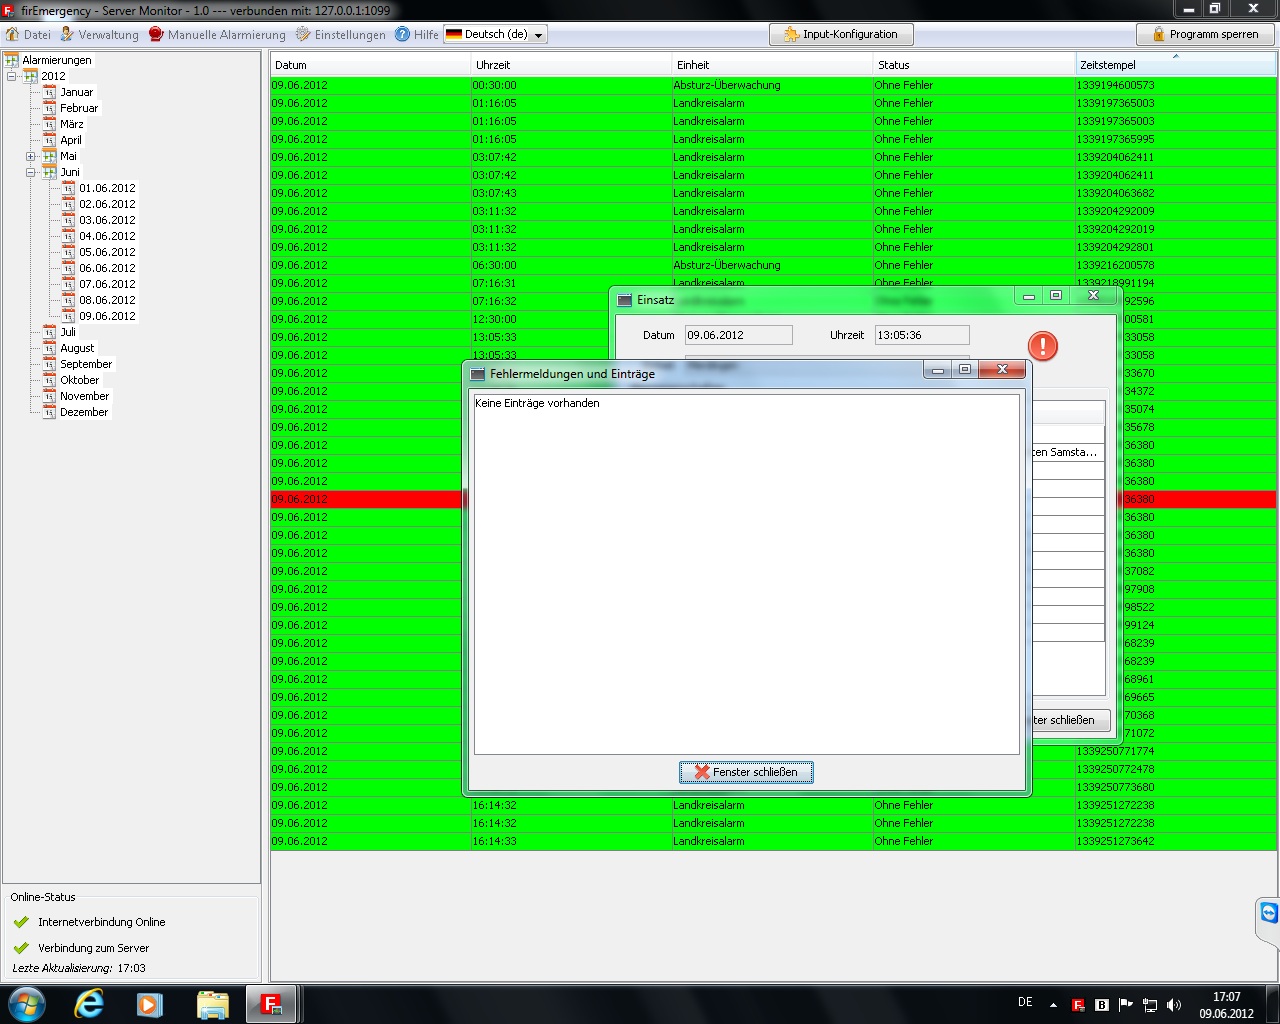Open the Verwaltung menu
Screen dimensions: 1280x1024
pyautogui.click(x=99, y=34)
